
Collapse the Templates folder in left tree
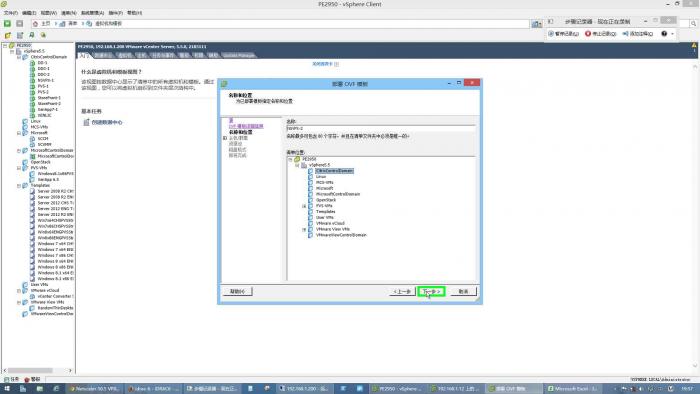(19, 185)
